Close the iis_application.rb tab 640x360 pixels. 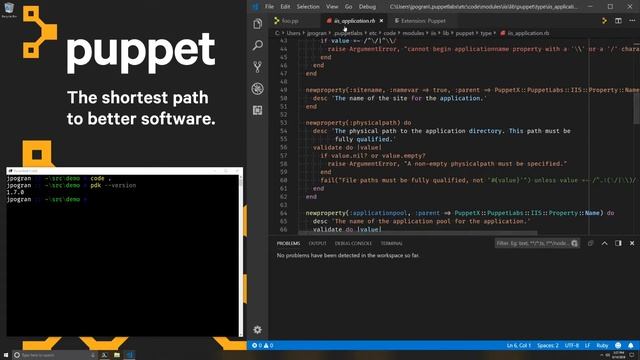click(x=381, y=21)
